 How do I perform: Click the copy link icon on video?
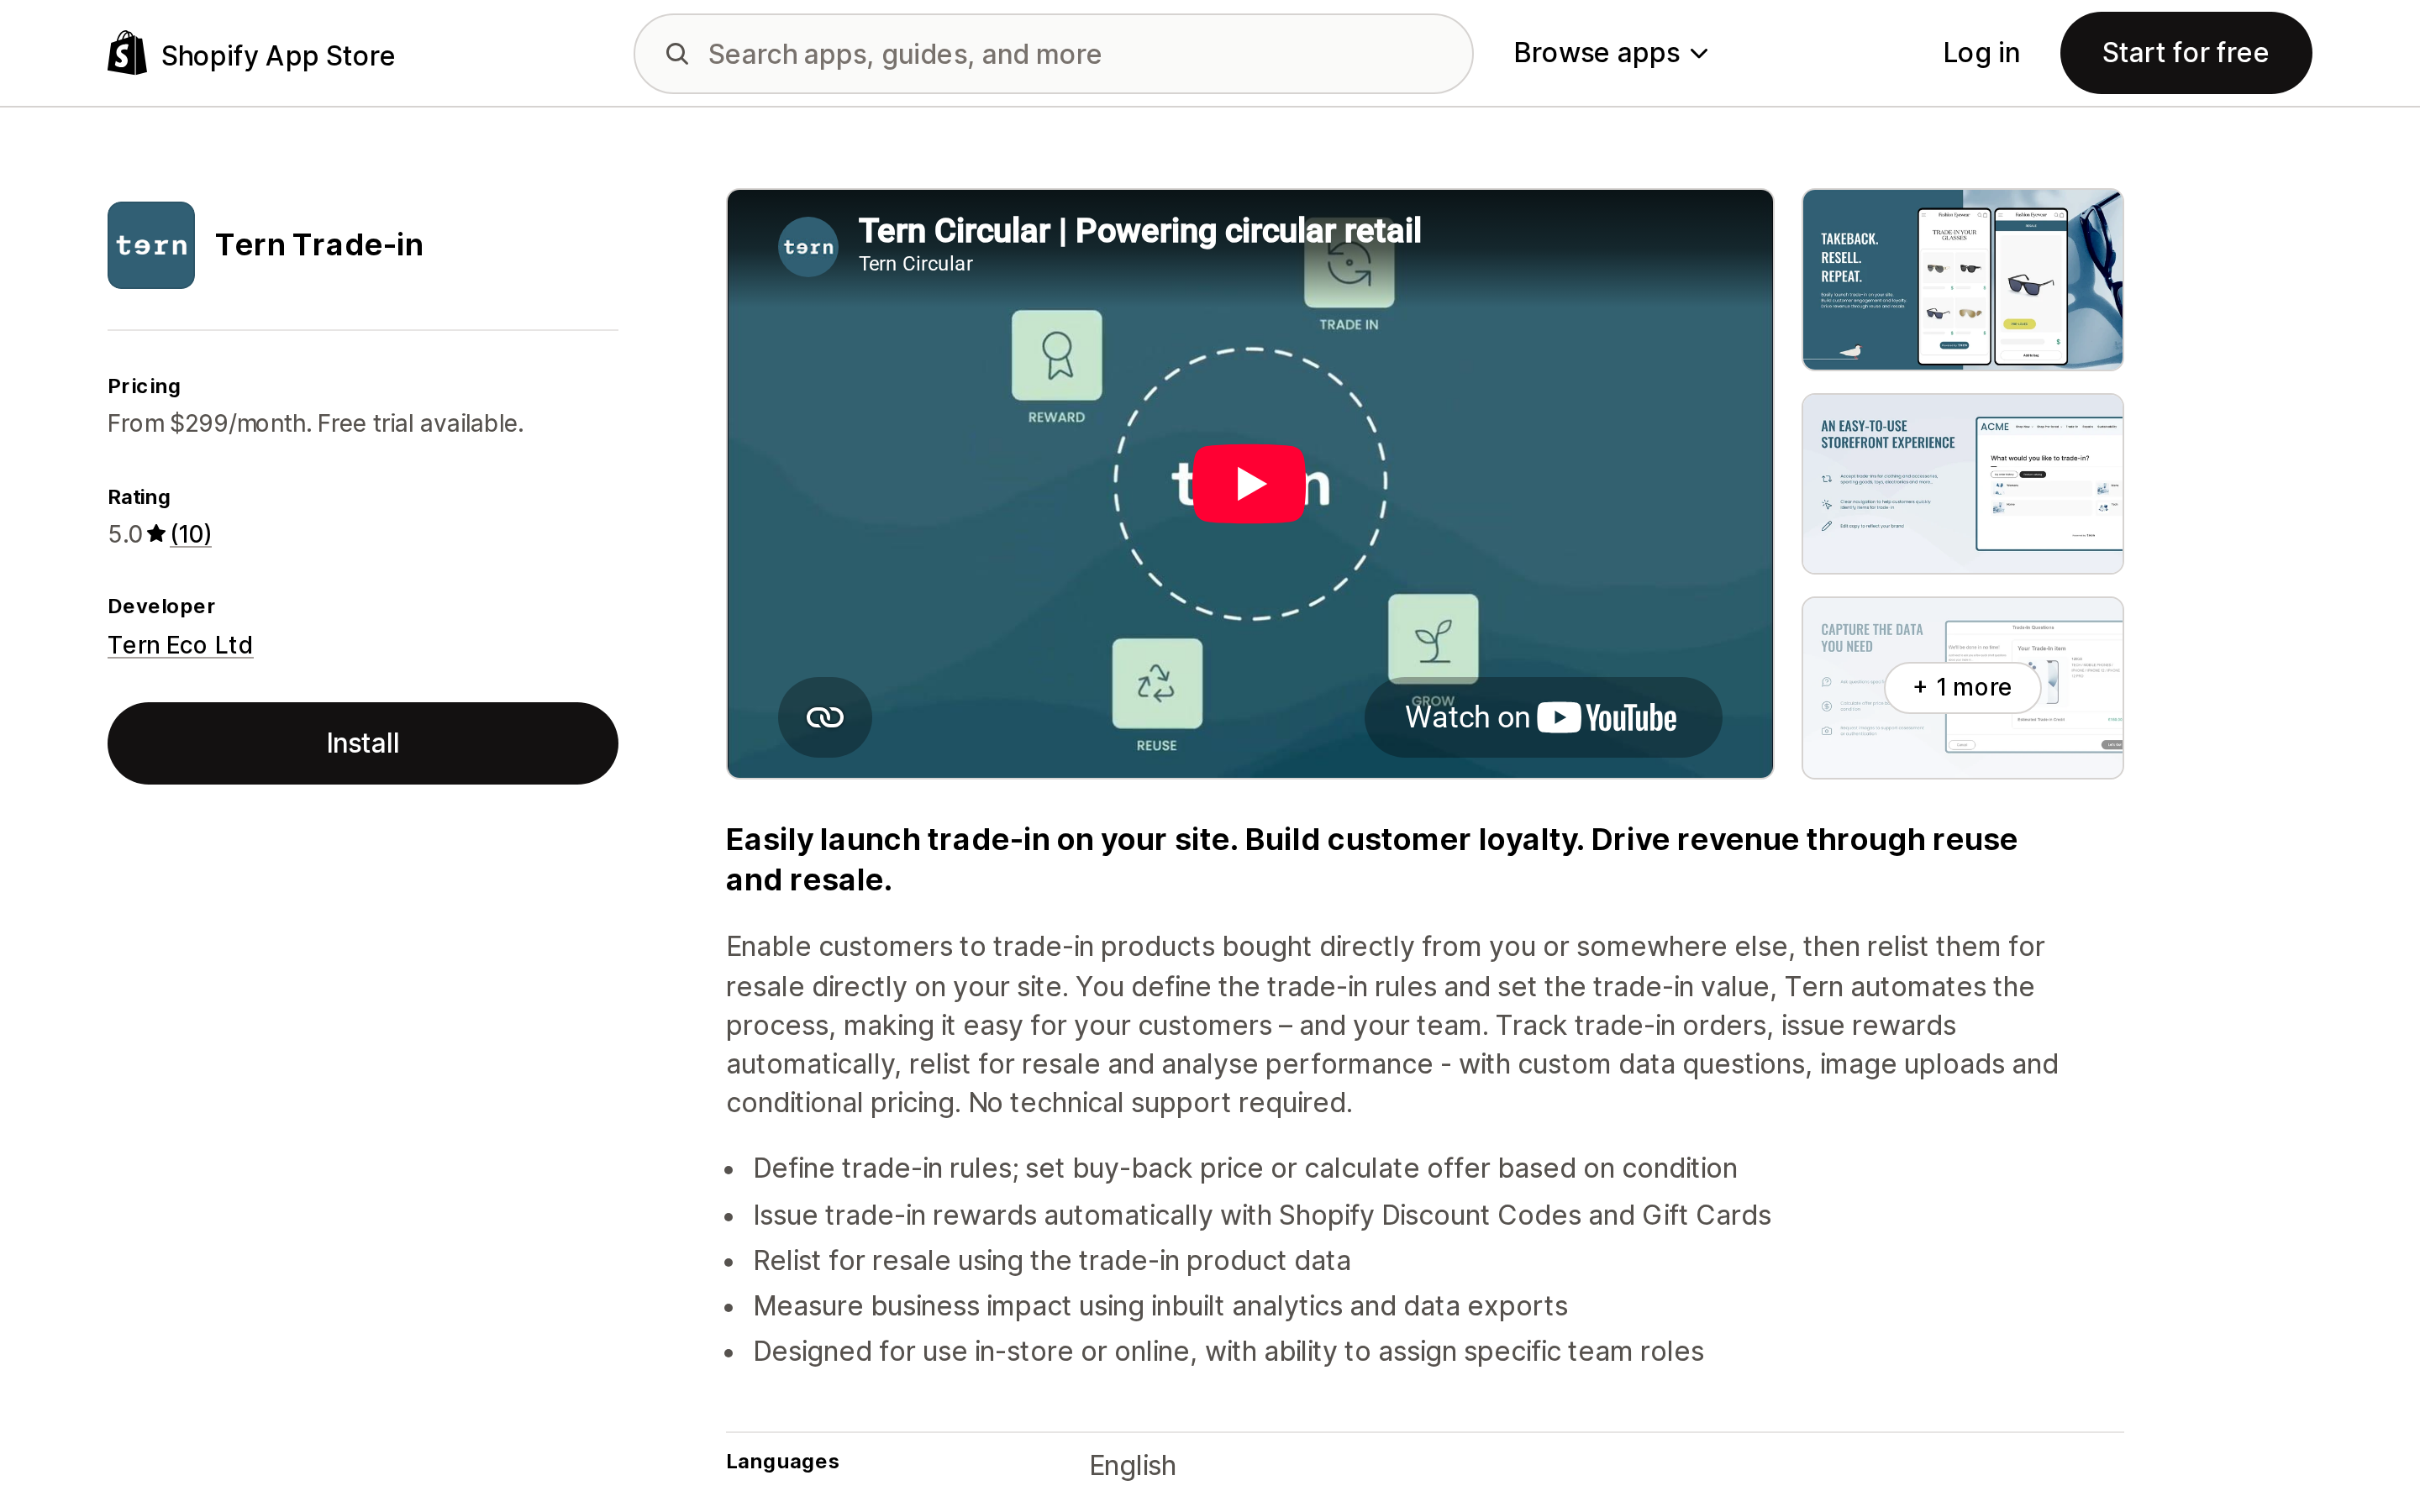click(825, 717)
